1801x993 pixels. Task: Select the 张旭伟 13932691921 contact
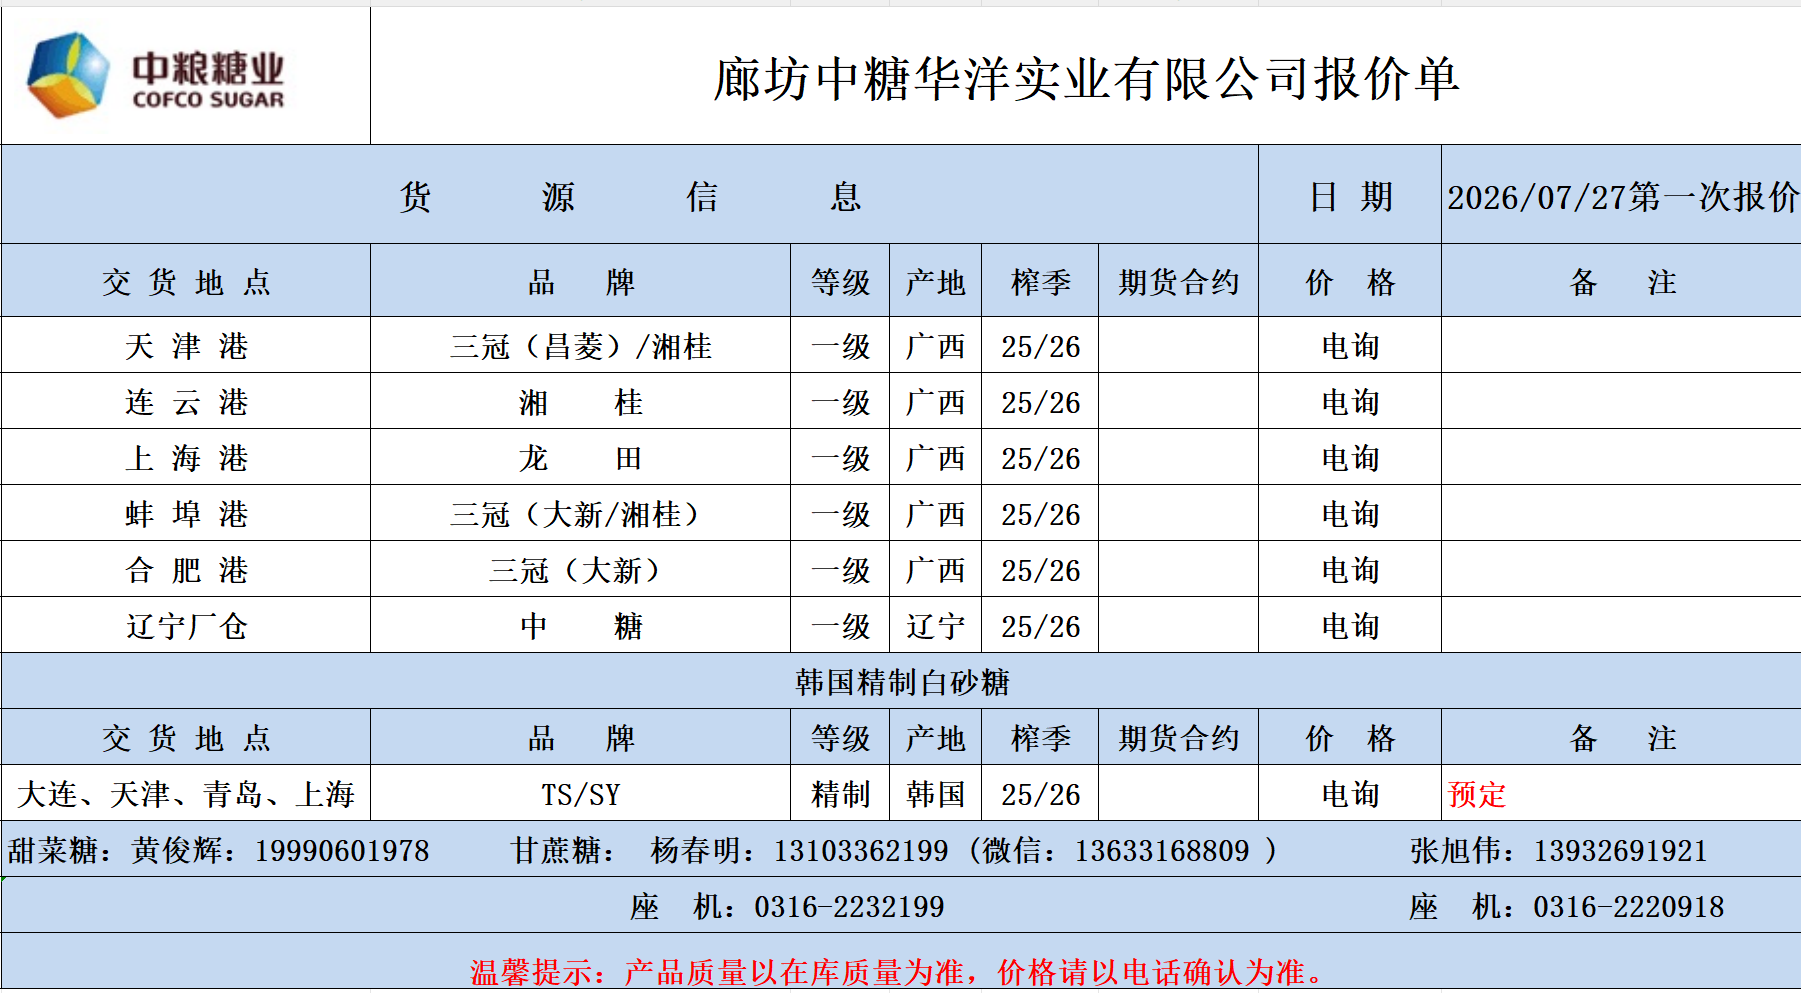[1558, 850]
